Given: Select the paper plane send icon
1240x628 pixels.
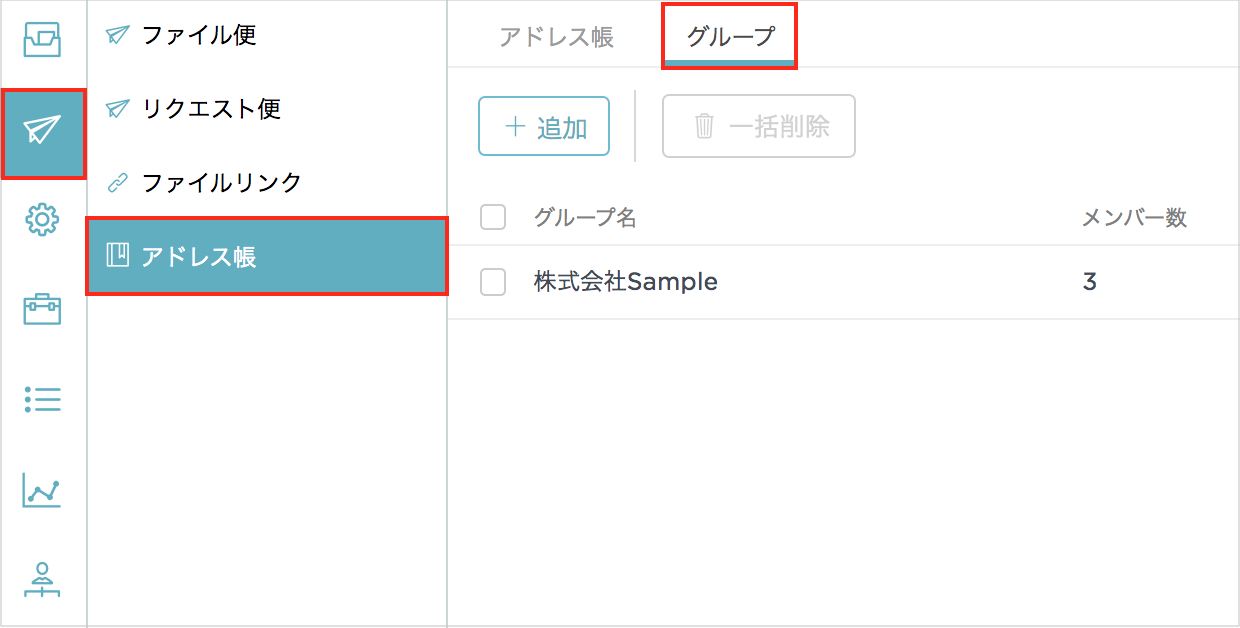Looking at the screenshot, I should (x=43, y=130).
